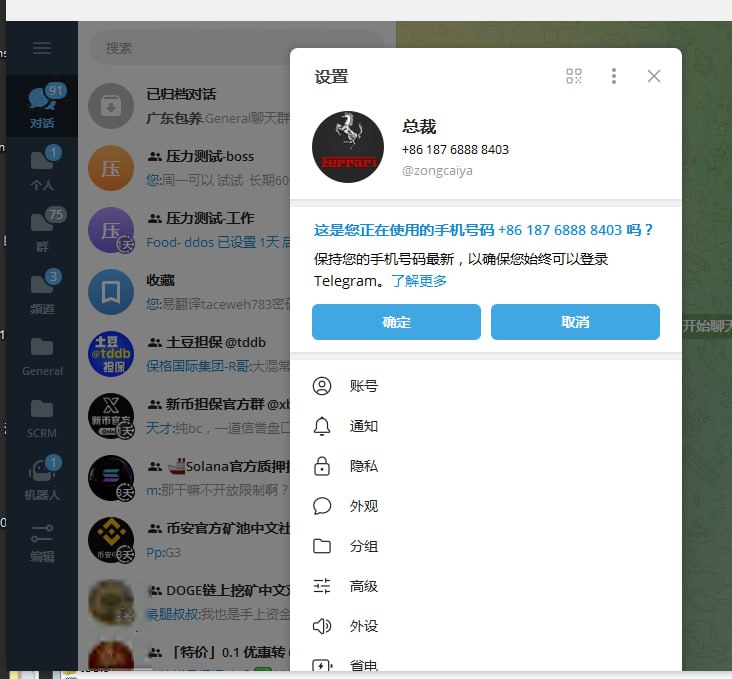The image size is (732, 679).
Task: Open 账号 account settings
Action: coord(364,386)
